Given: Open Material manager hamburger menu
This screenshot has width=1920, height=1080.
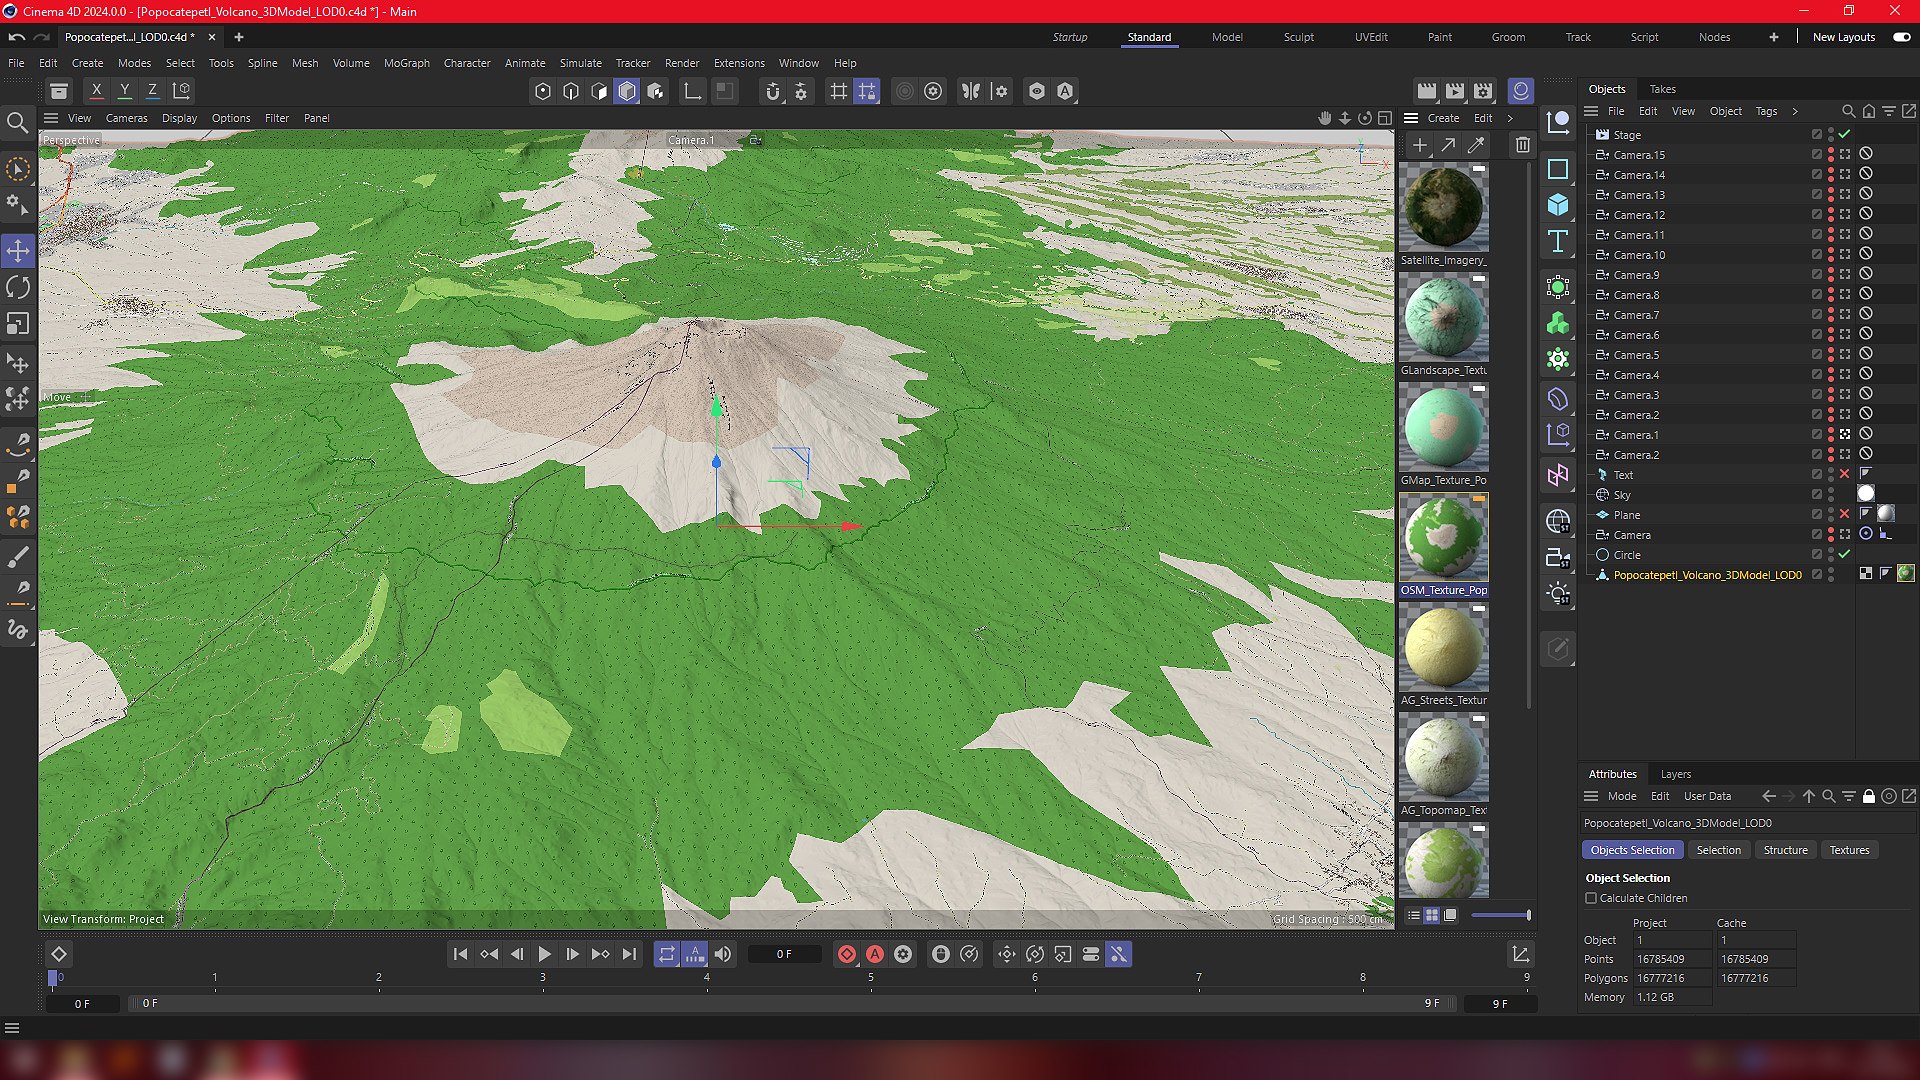Looking at the screenshot, I should coord(1411,118).
